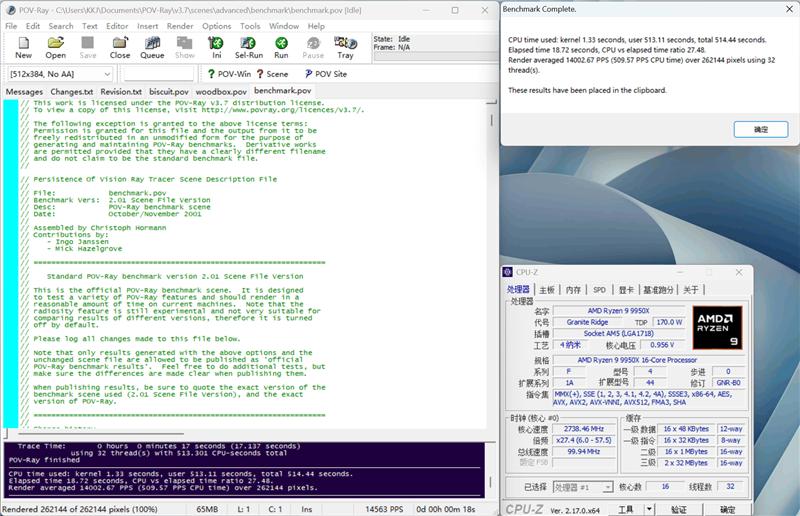Click the Pause render icon

click(x=313, y=48)
